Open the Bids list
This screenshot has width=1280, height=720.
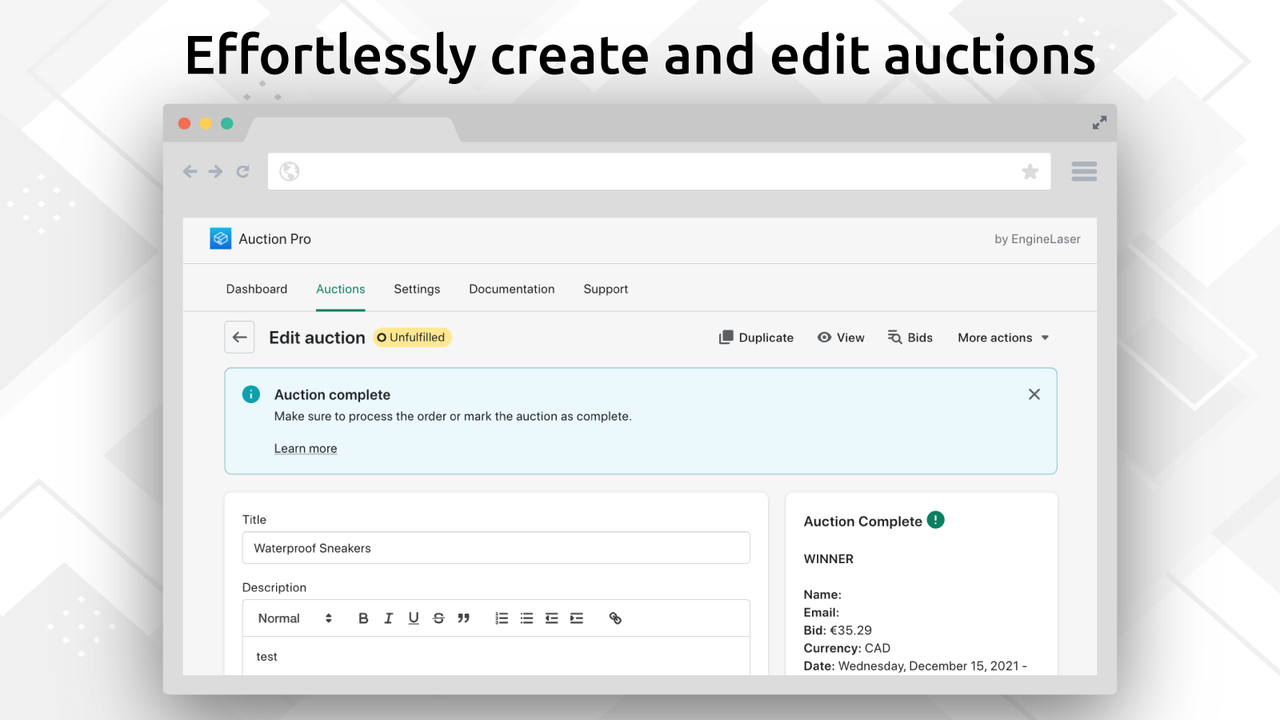[x=910, y=337]
